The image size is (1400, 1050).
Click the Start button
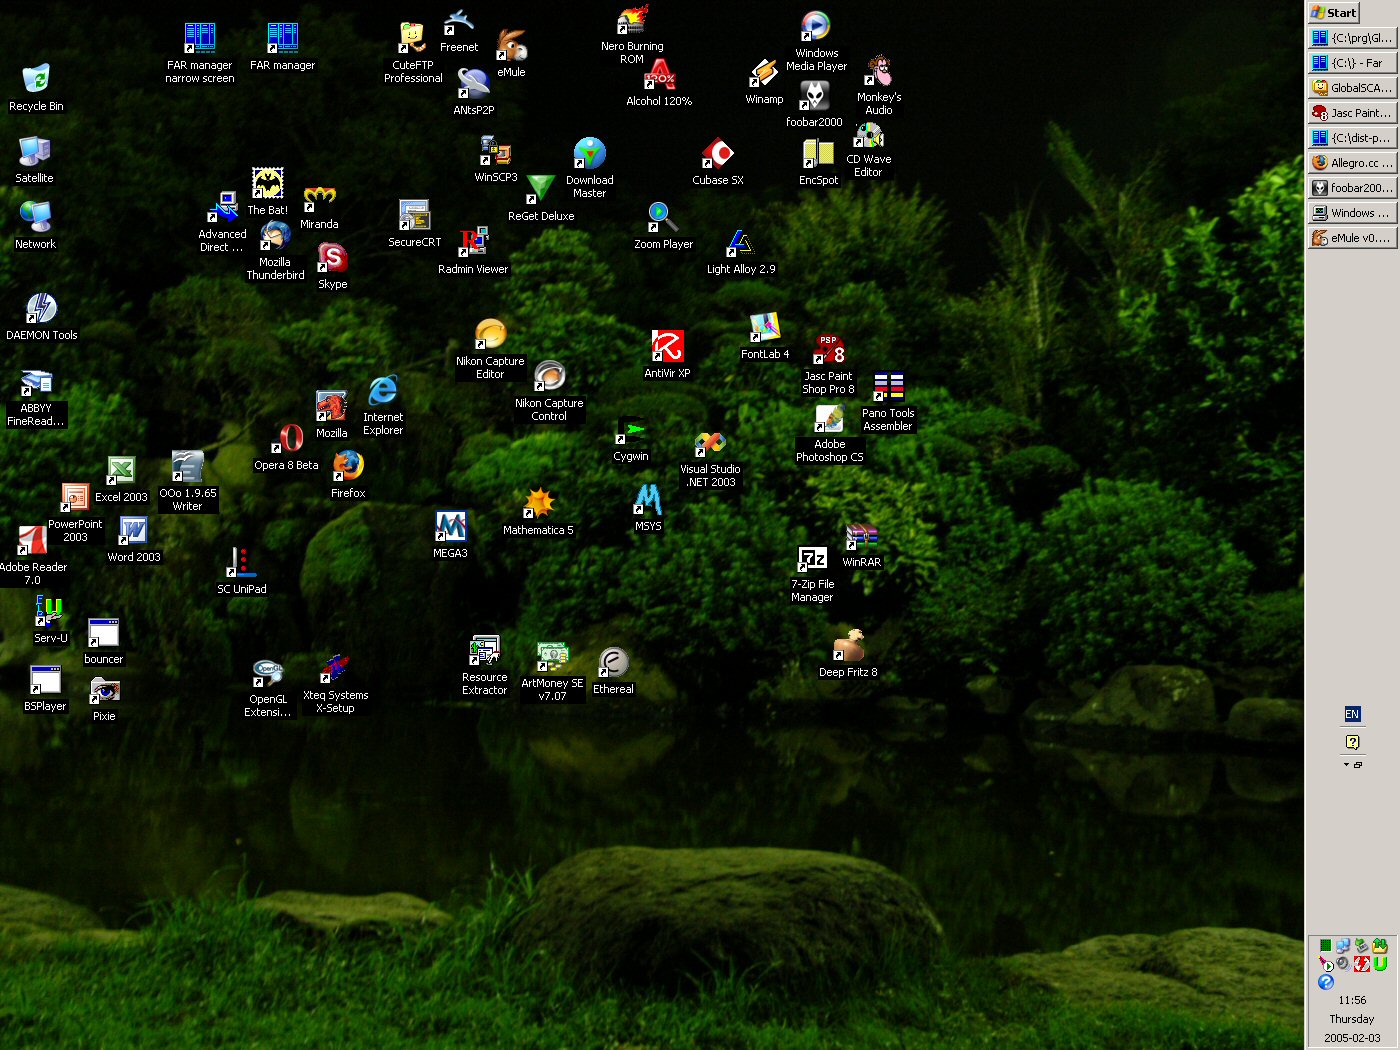click(1334, 13)
